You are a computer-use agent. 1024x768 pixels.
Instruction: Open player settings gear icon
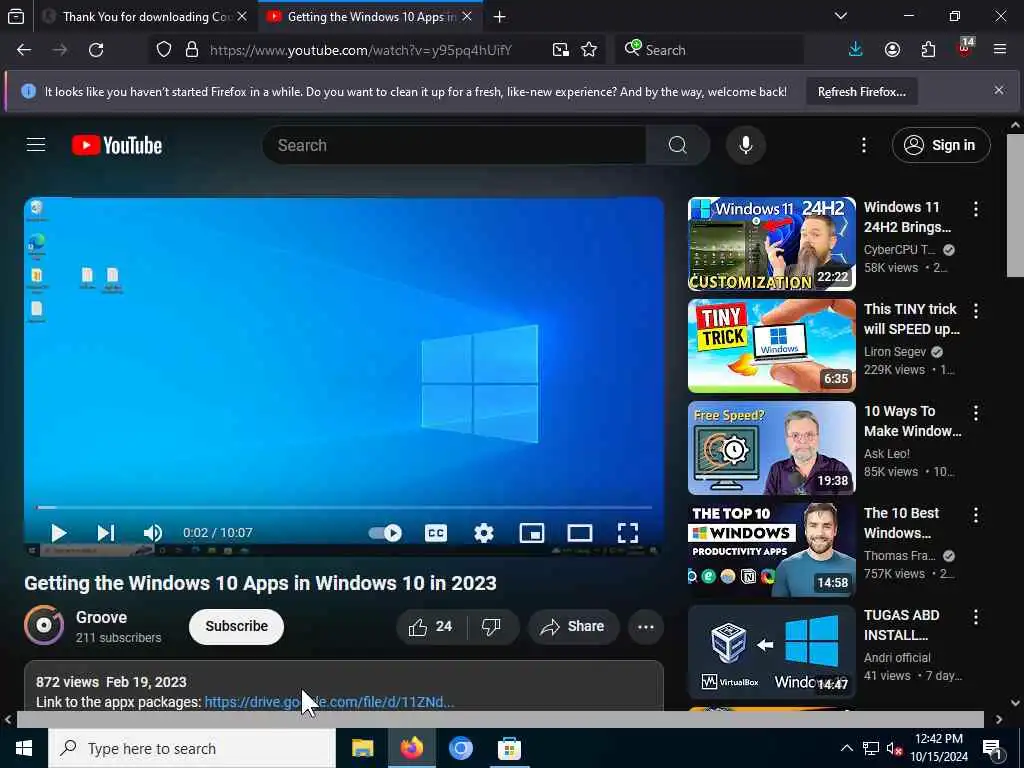[x=483, y=533]
